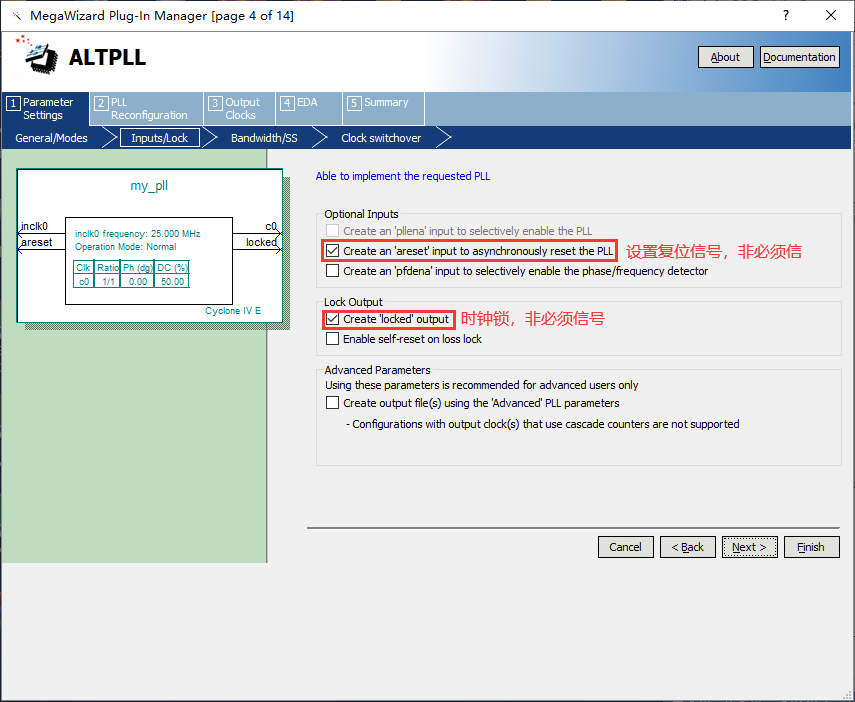
Task: Go to the EDA tab
Action: coord(306,102)
